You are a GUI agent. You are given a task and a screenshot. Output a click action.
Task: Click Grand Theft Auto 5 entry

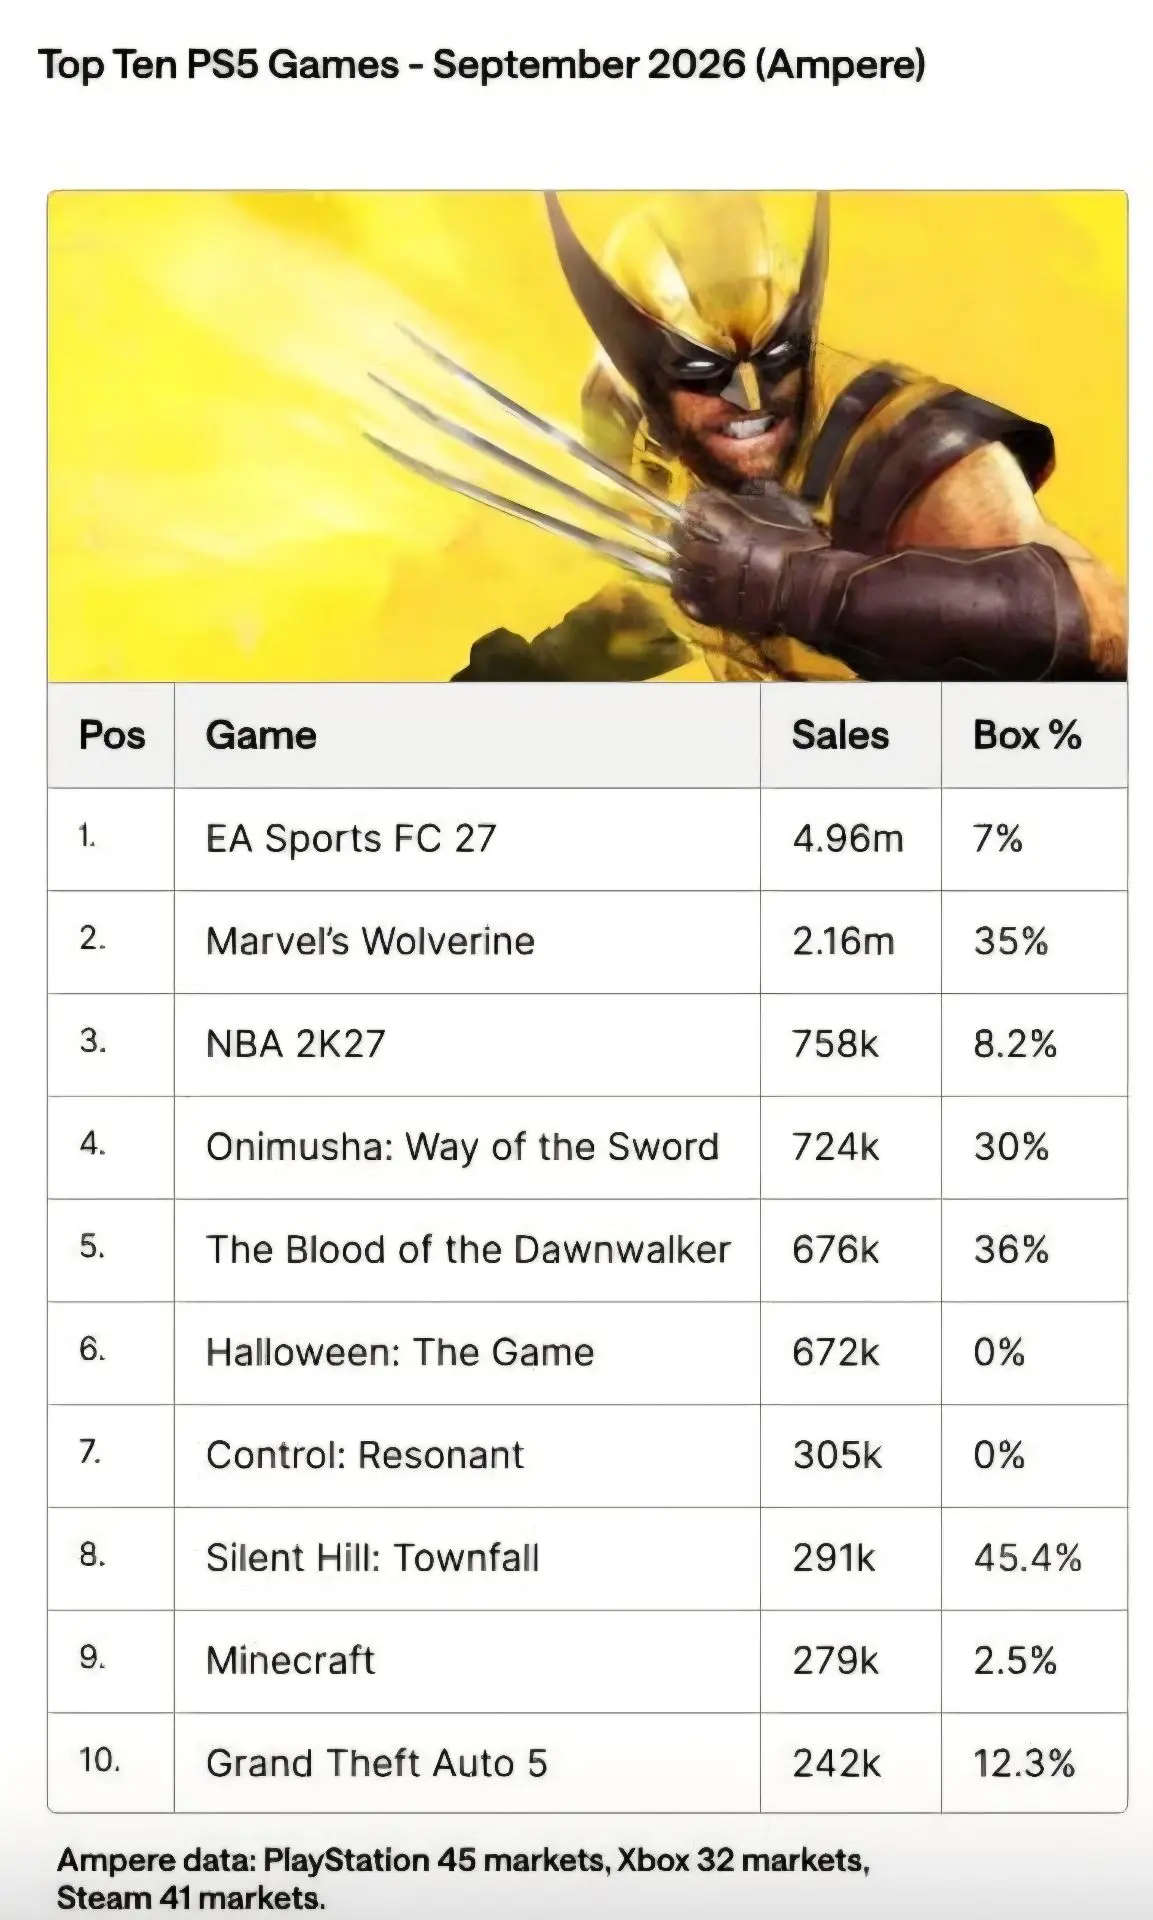point(377,1764)
